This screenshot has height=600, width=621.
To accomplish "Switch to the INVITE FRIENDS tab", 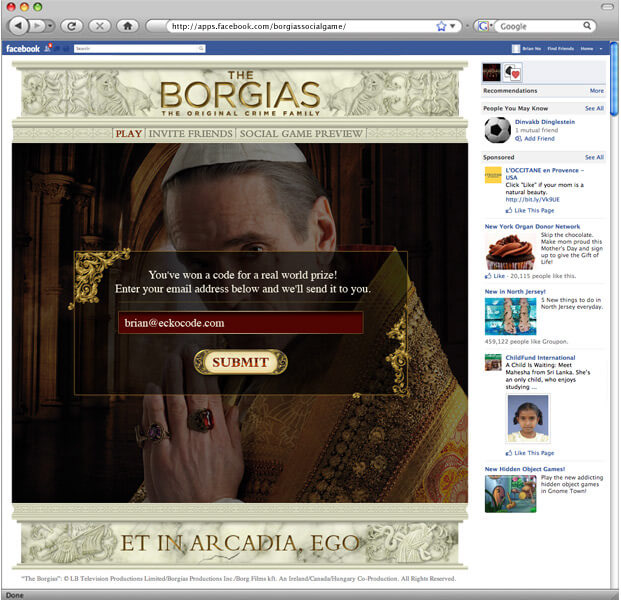I will click(190, 133).
